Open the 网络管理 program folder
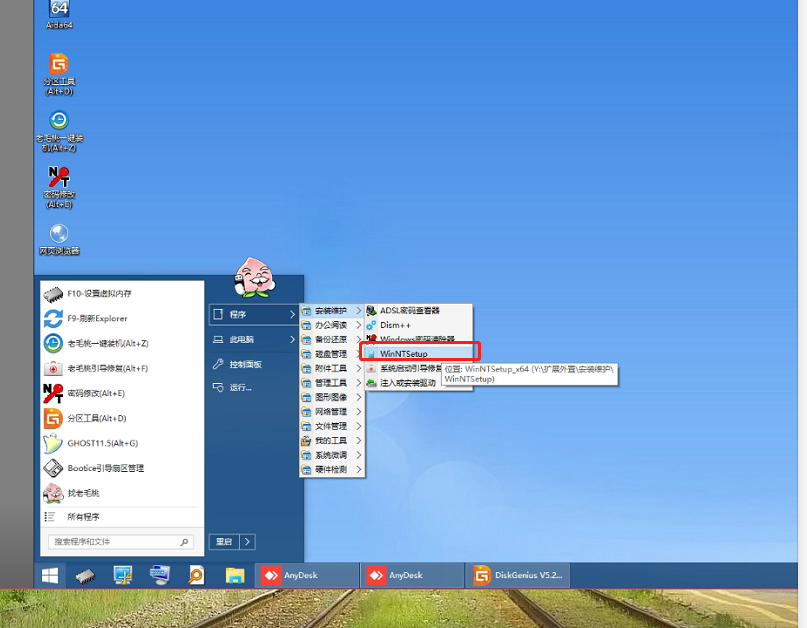Screen dimensions: 807x628 (332, 412)
